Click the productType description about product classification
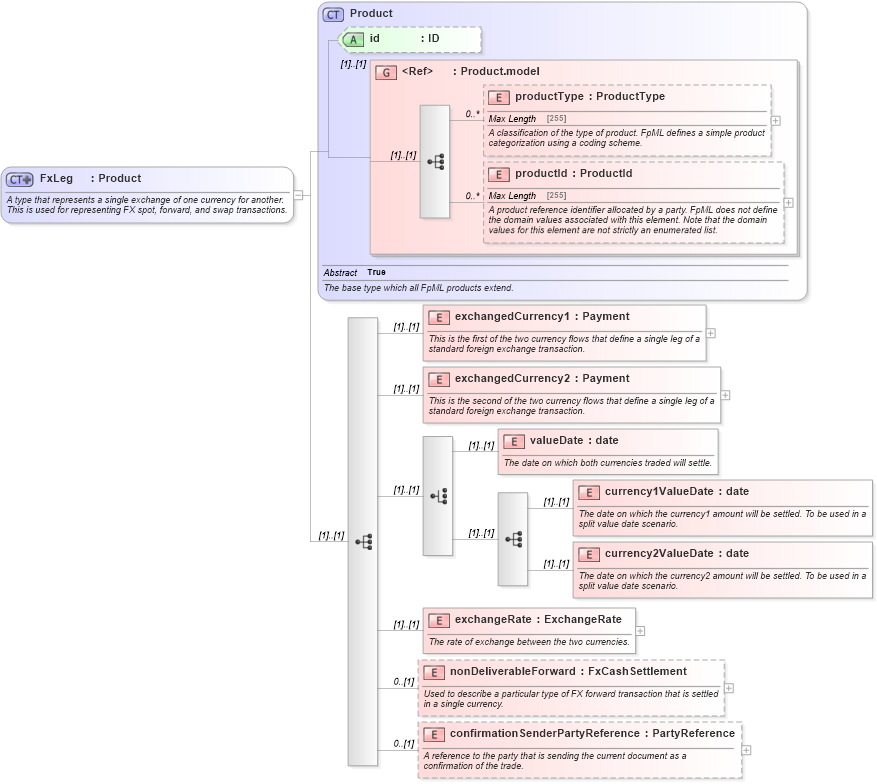Image resolution: width=877 pixels, height=784 pixels. pos(626,138)
